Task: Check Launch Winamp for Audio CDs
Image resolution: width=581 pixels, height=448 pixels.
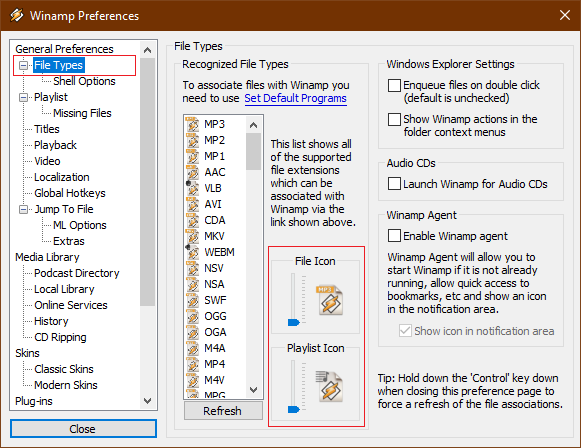Action: coord(394,183)
